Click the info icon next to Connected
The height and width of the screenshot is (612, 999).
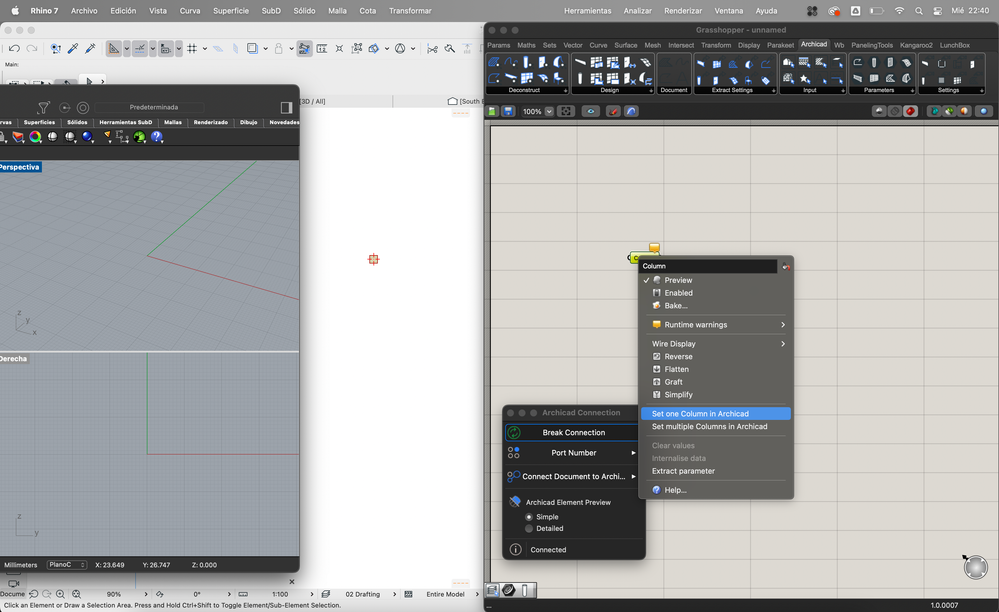[516, 549]
